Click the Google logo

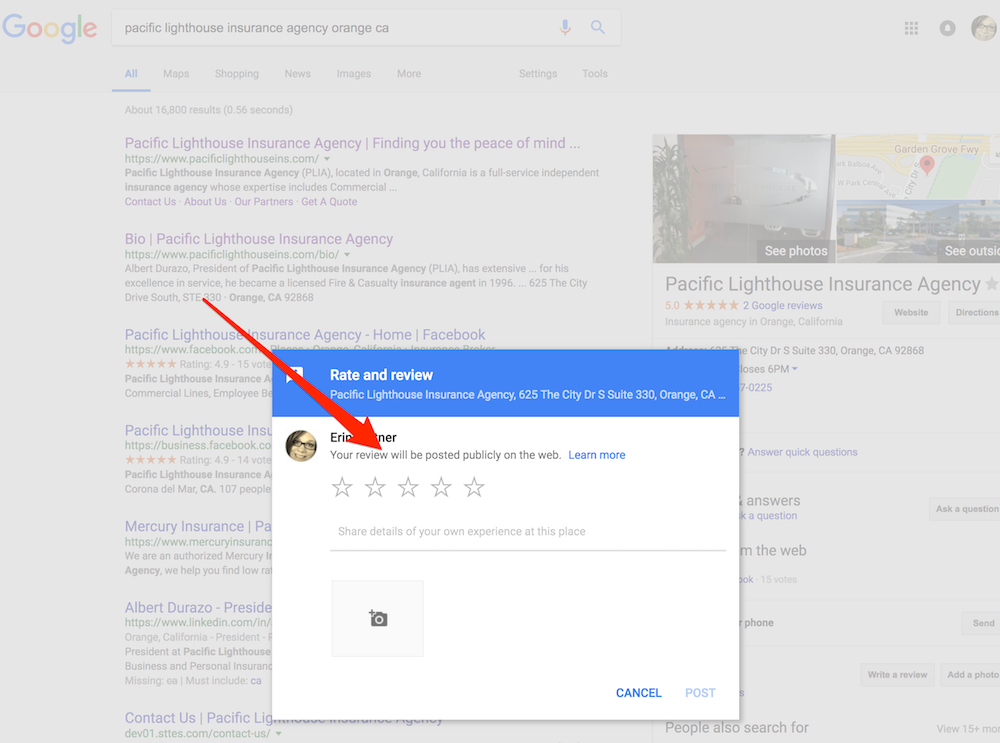coord(50,28)
